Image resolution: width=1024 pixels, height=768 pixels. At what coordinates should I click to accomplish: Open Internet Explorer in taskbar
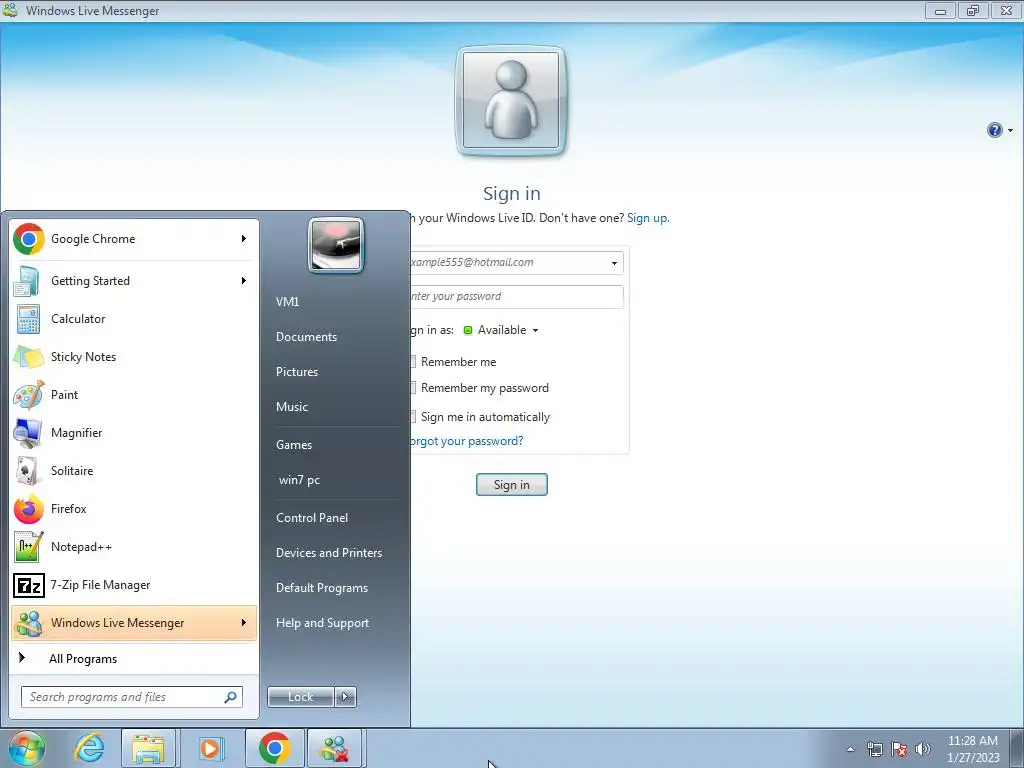point(89,748)
